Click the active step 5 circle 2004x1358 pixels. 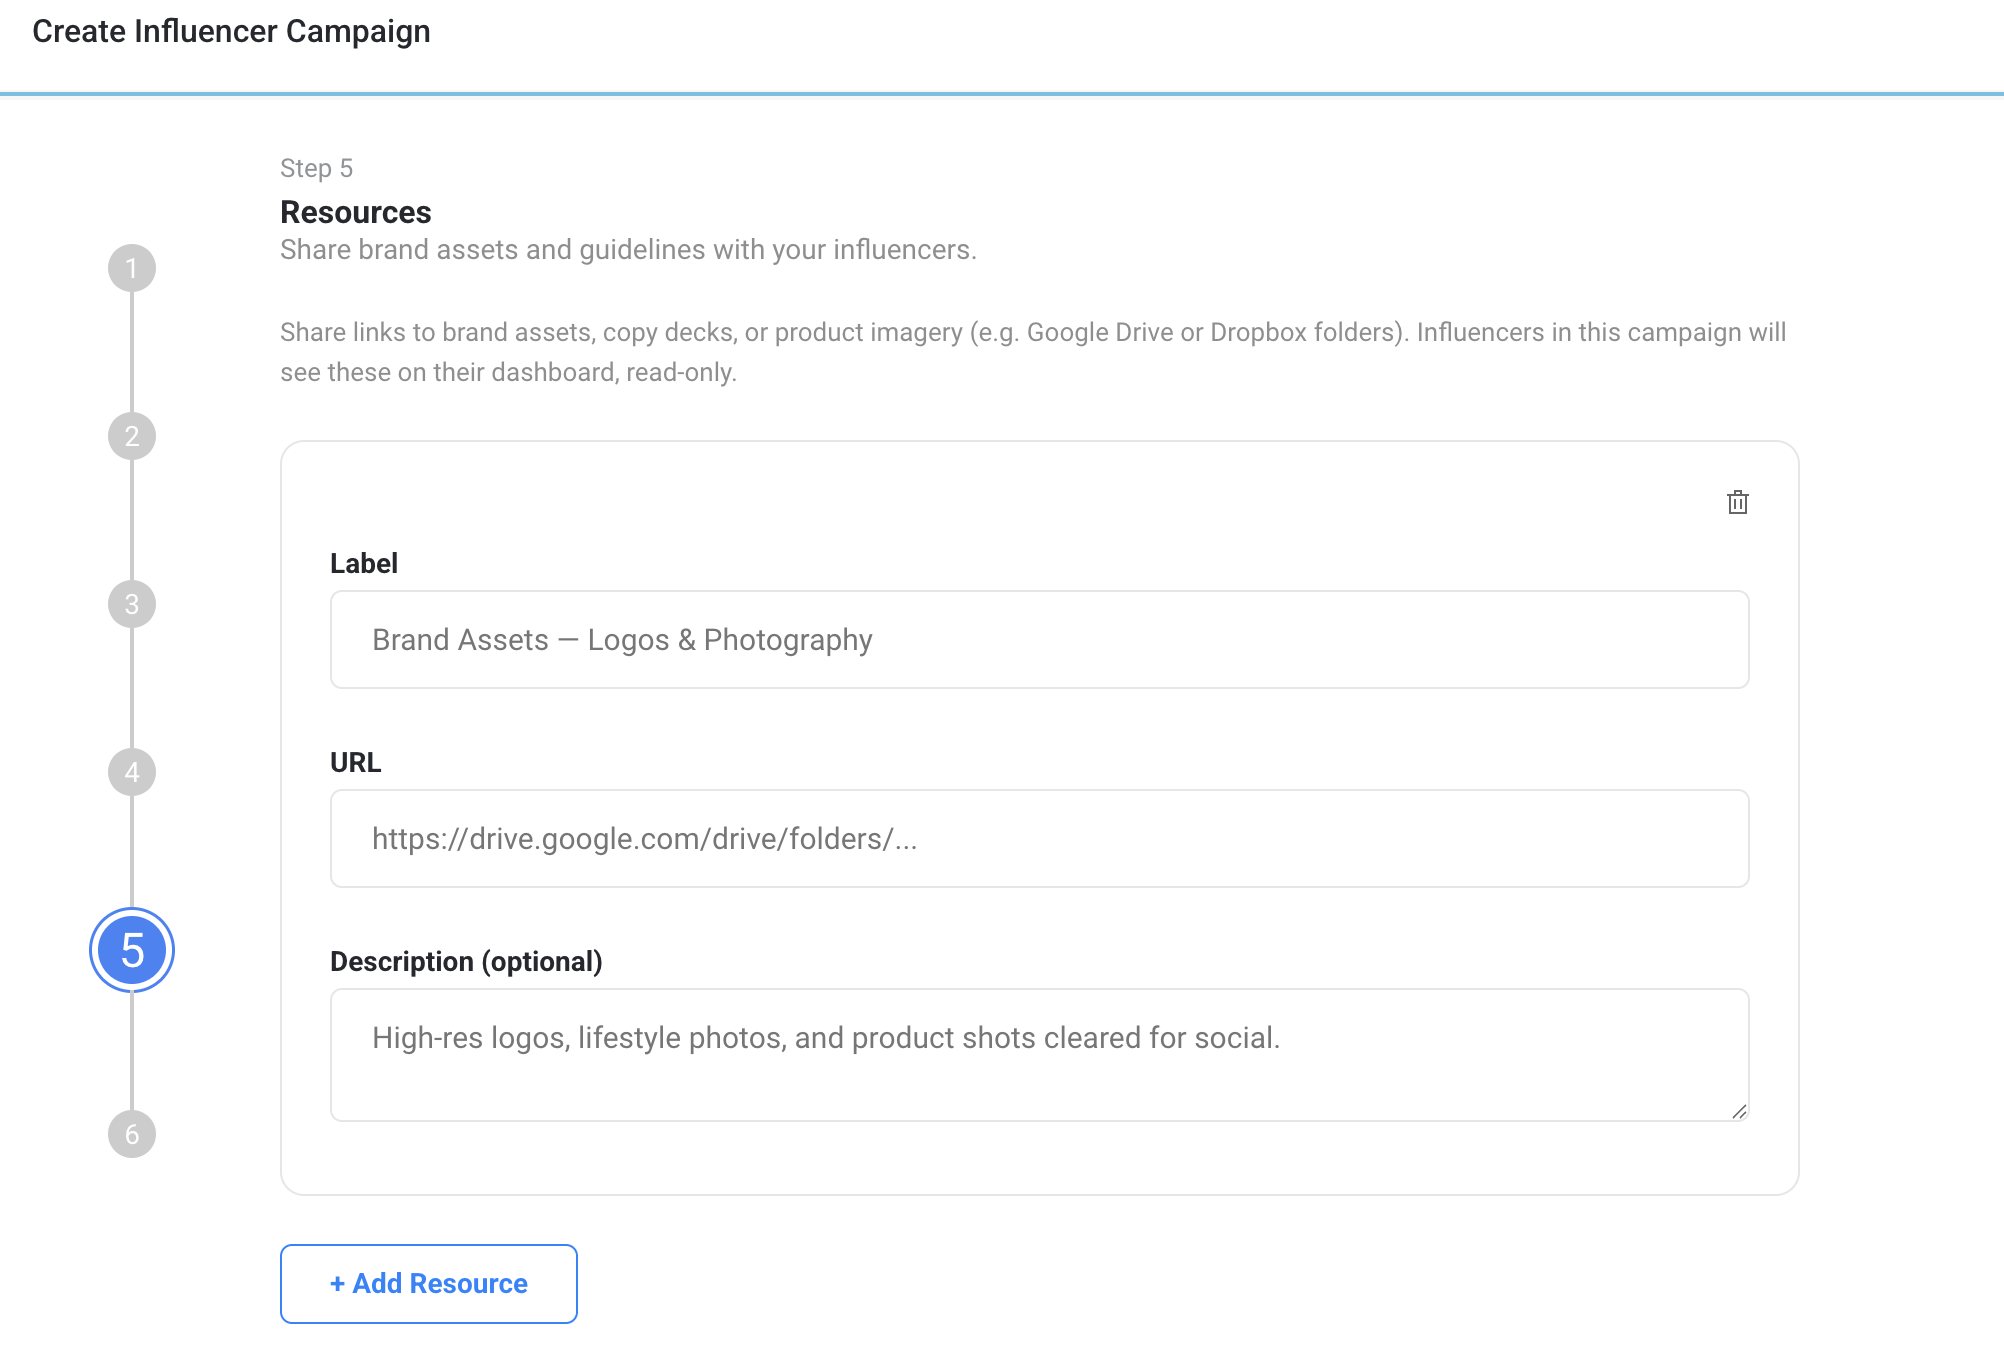[x=132, y=950]
